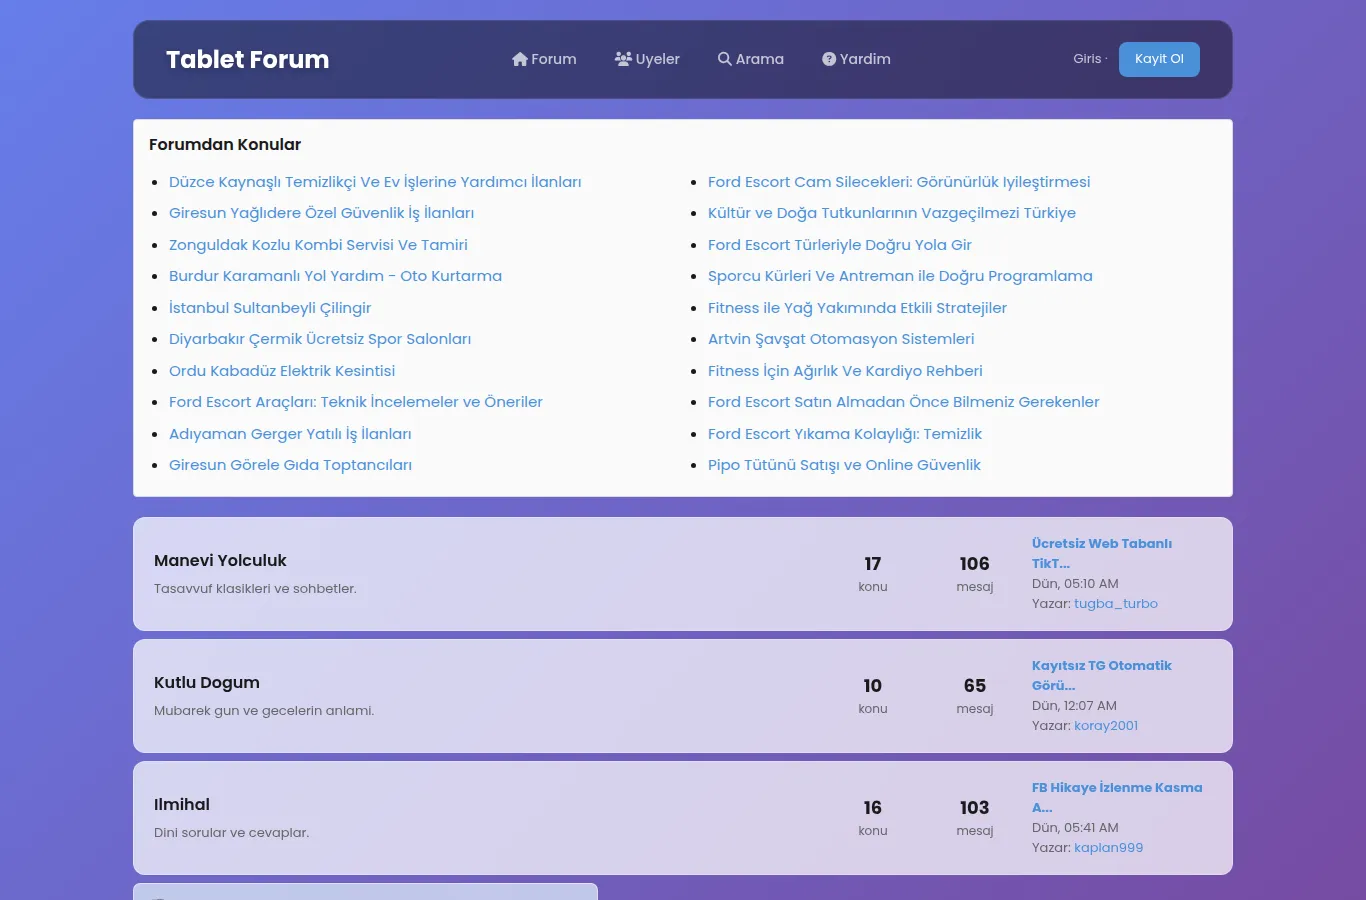Viewport: 1366px width, 900px height.
Task: Go to the Tablet Forum logo title
Action: click(x=248, y=59)
